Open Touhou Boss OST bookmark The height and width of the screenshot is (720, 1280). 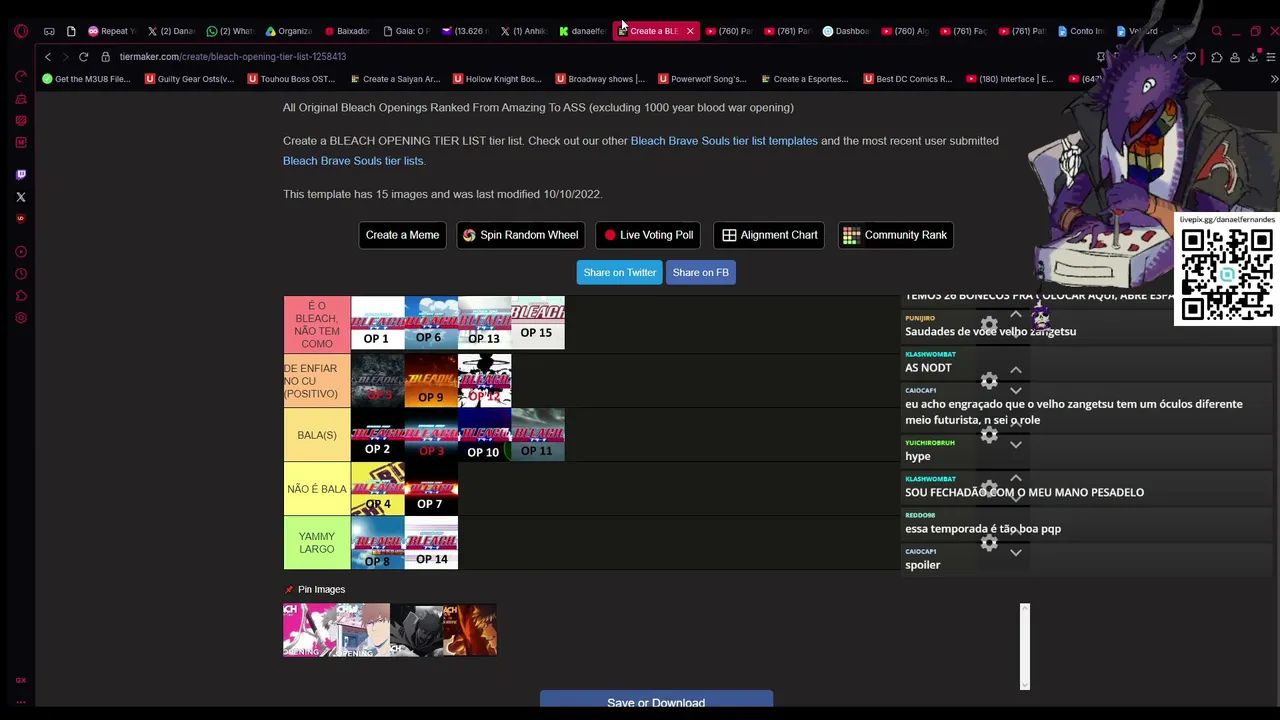[x=291, y=79]
